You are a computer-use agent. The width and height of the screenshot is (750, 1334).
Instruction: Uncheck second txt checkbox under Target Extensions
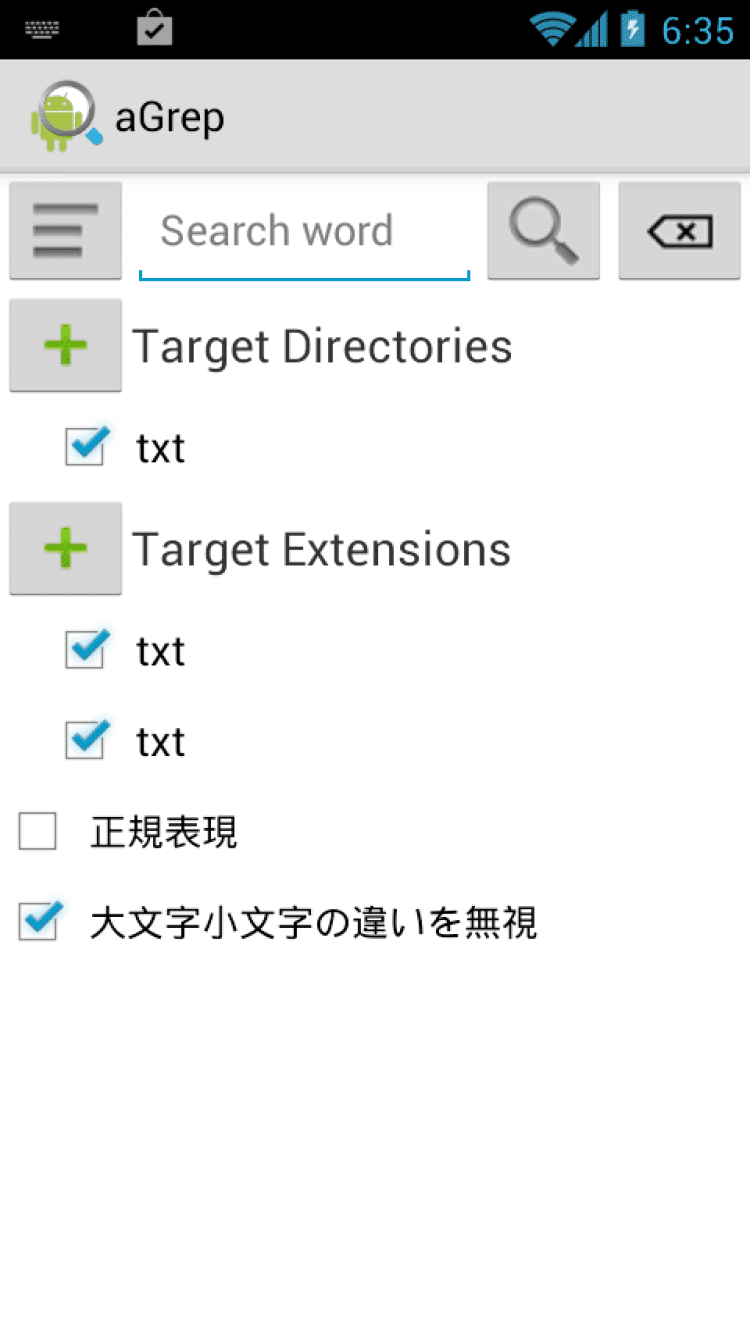coord(85,741)
